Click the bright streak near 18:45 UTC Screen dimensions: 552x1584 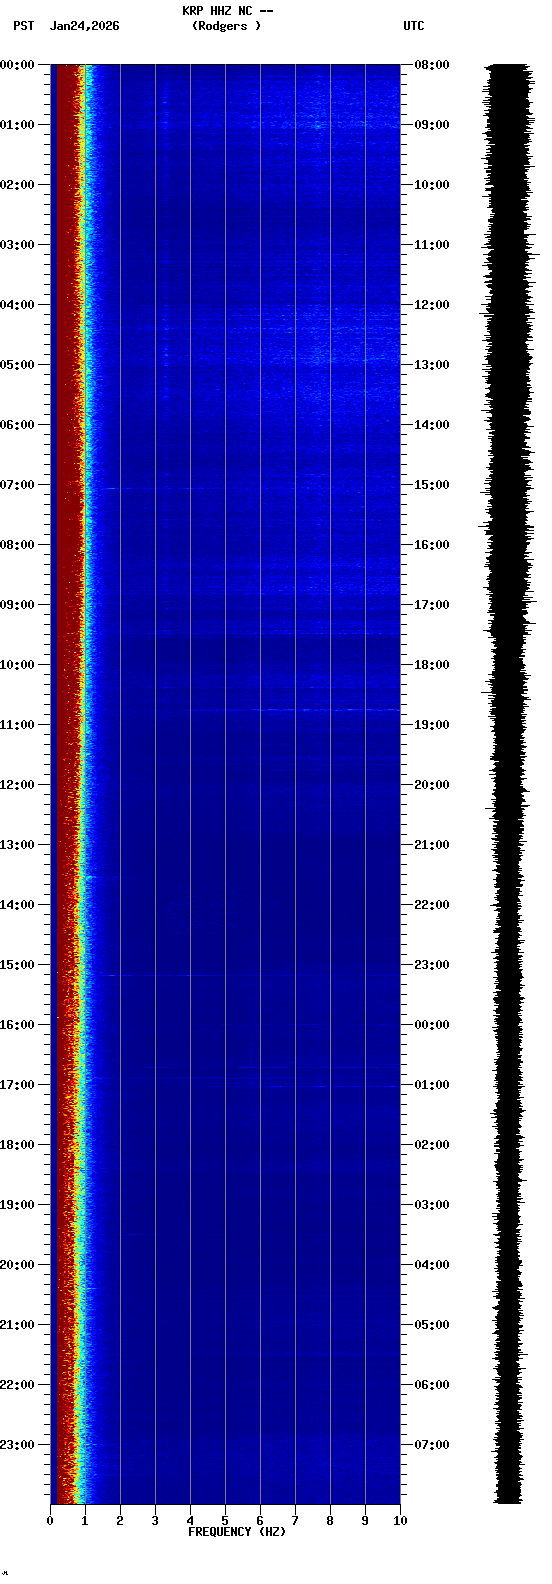coord(295,710)
